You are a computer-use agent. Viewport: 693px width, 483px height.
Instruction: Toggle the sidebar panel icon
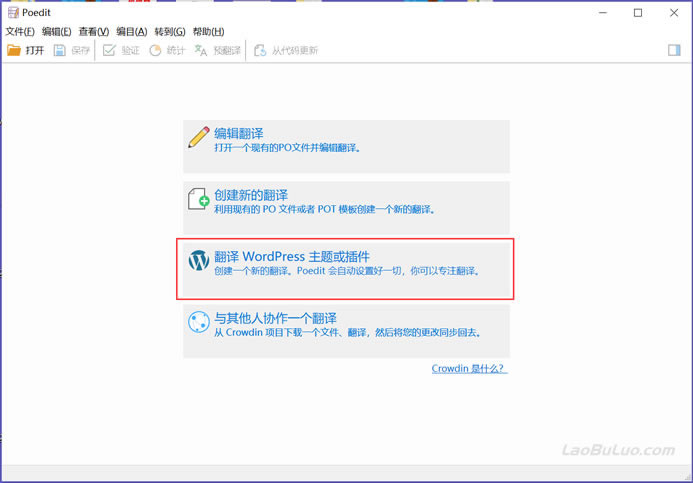(674, 50)
